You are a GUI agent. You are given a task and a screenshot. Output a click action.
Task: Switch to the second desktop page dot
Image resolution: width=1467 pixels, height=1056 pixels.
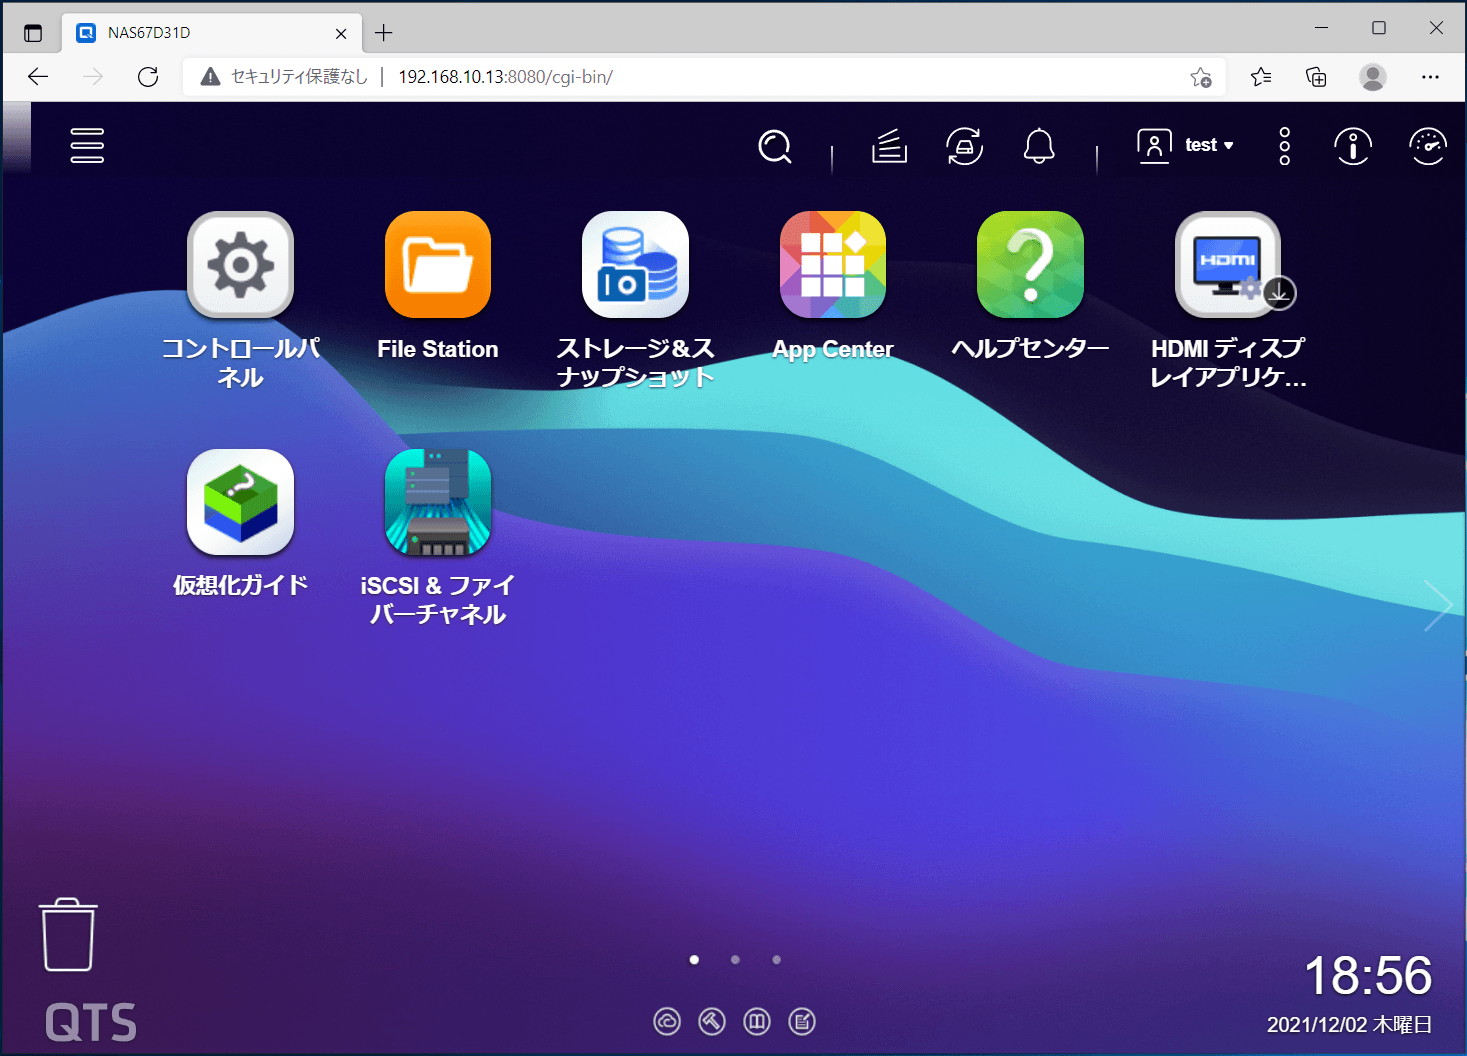(x=735, y=960)
